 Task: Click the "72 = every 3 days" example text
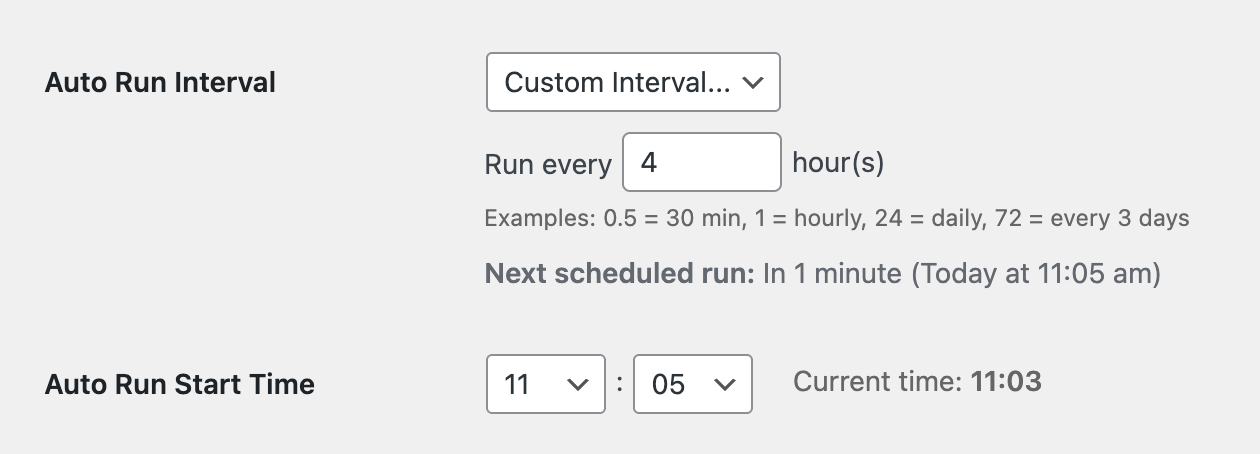1092,218
